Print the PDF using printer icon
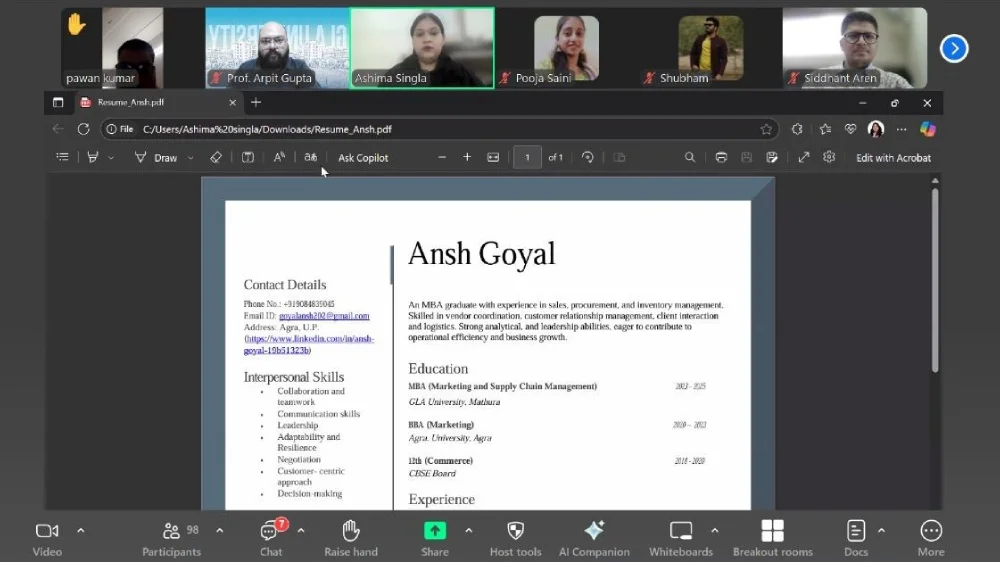This screenshot has height=562, width=1000. point(721,157)
